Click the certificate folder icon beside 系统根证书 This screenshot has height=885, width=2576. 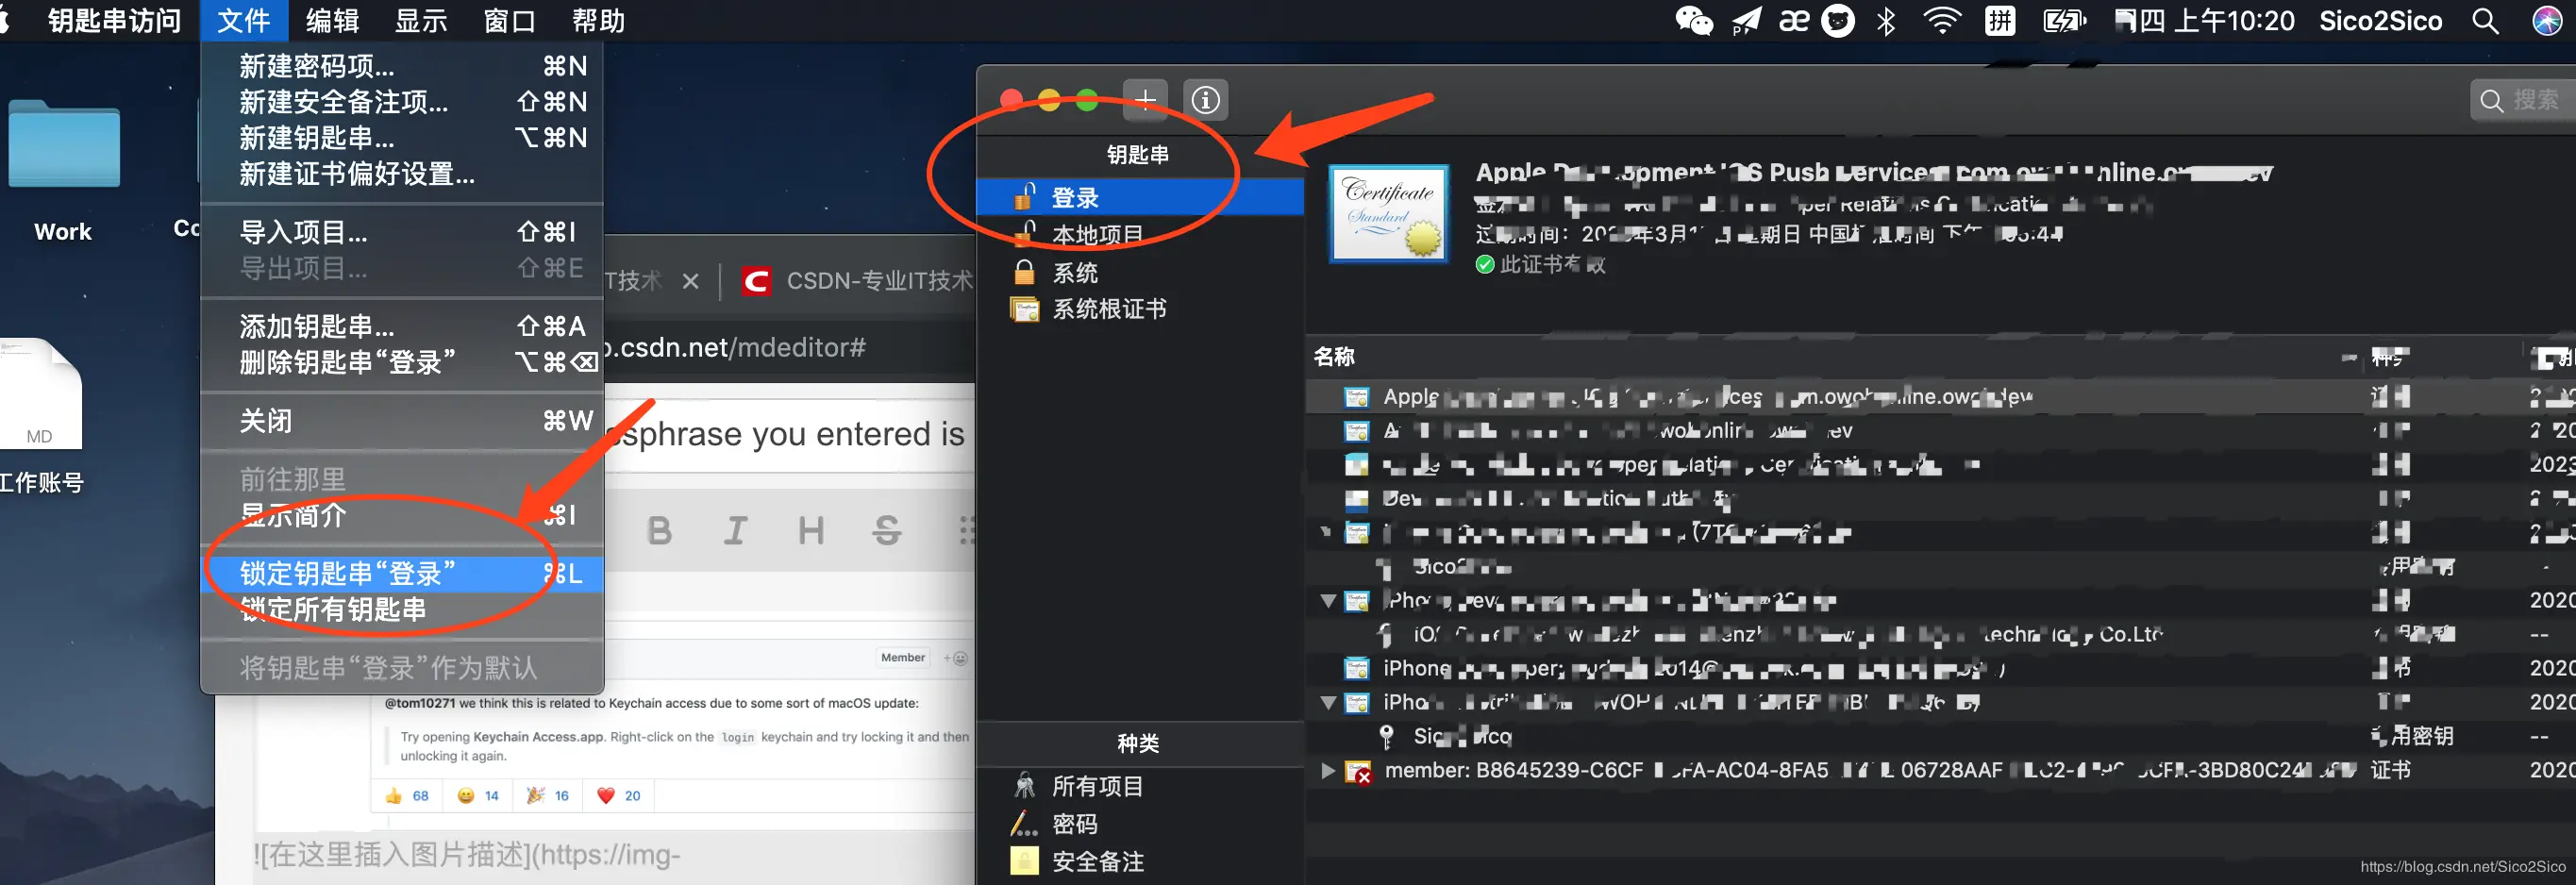point(1025,310)
